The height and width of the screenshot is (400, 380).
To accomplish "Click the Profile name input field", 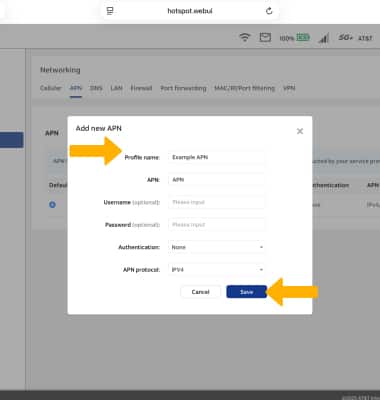I will pyautogui.click(x=217, y=157).
